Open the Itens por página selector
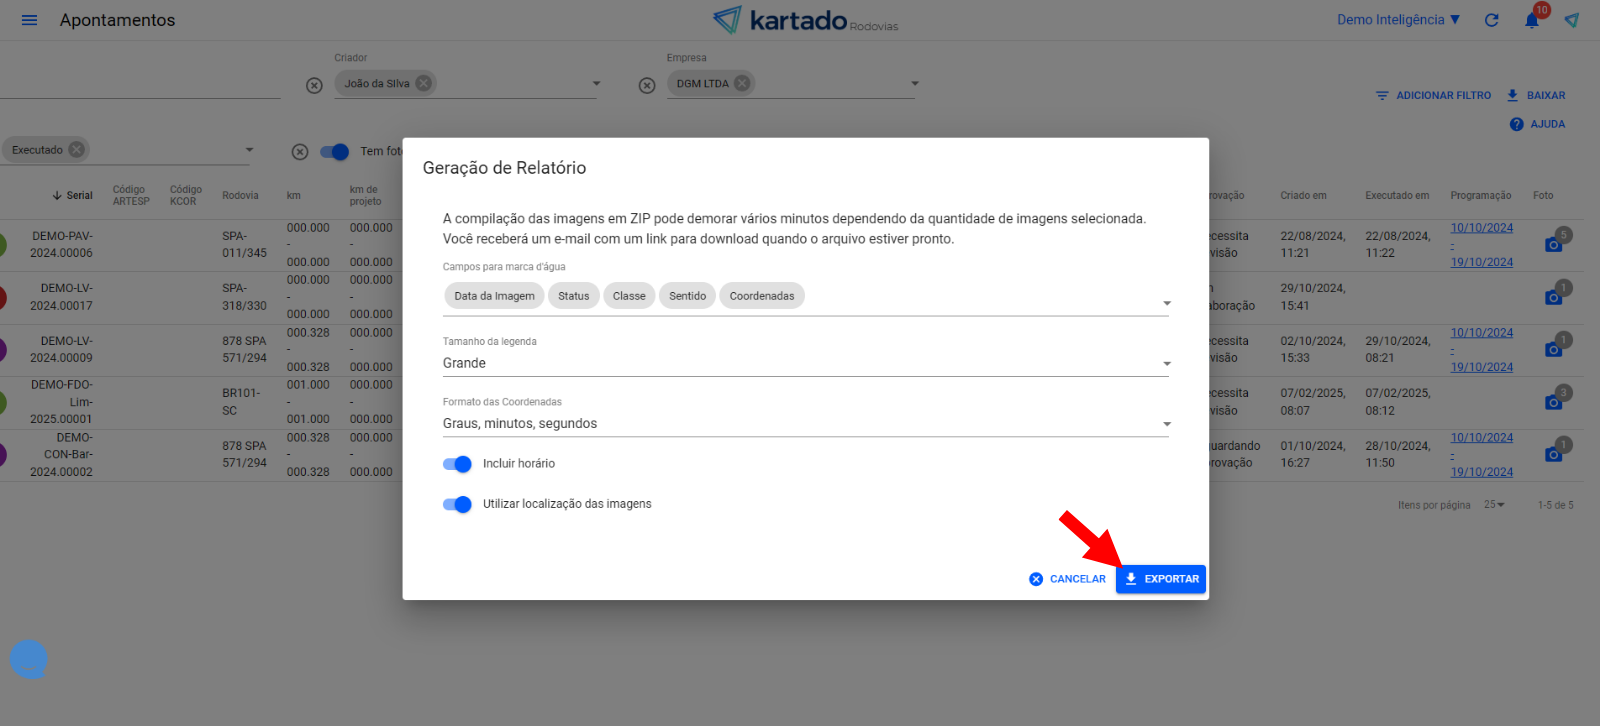1600x726 pixels. coord(1494,505)
